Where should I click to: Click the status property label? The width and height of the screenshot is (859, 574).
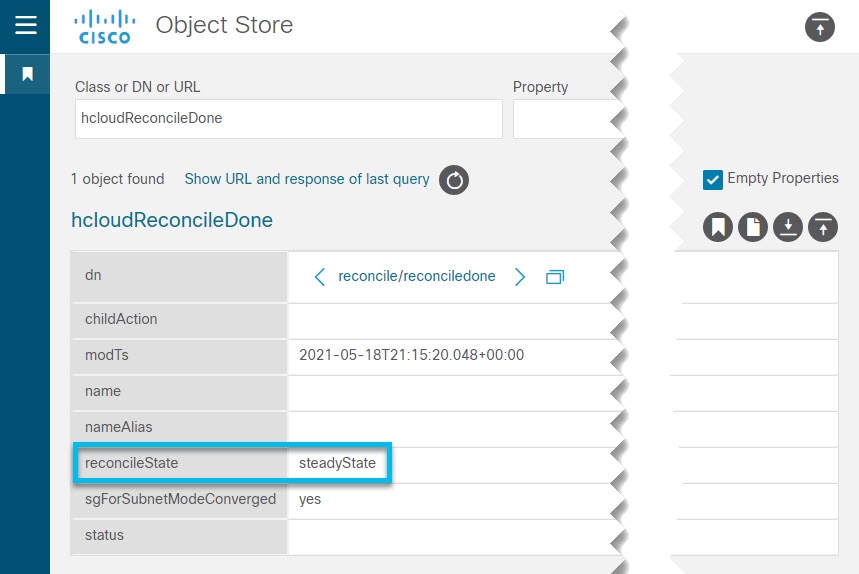[x=104, y=535]
